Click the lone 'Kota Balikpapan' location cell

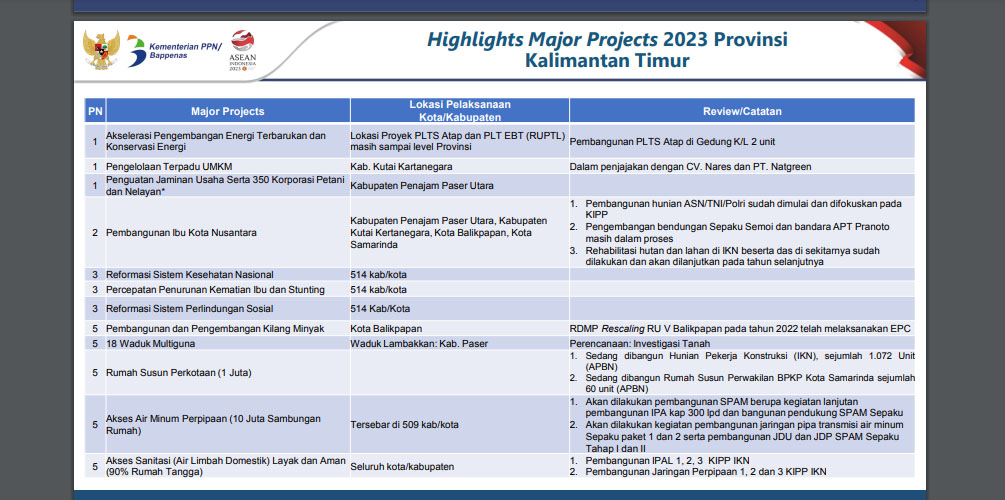[459, 329]
